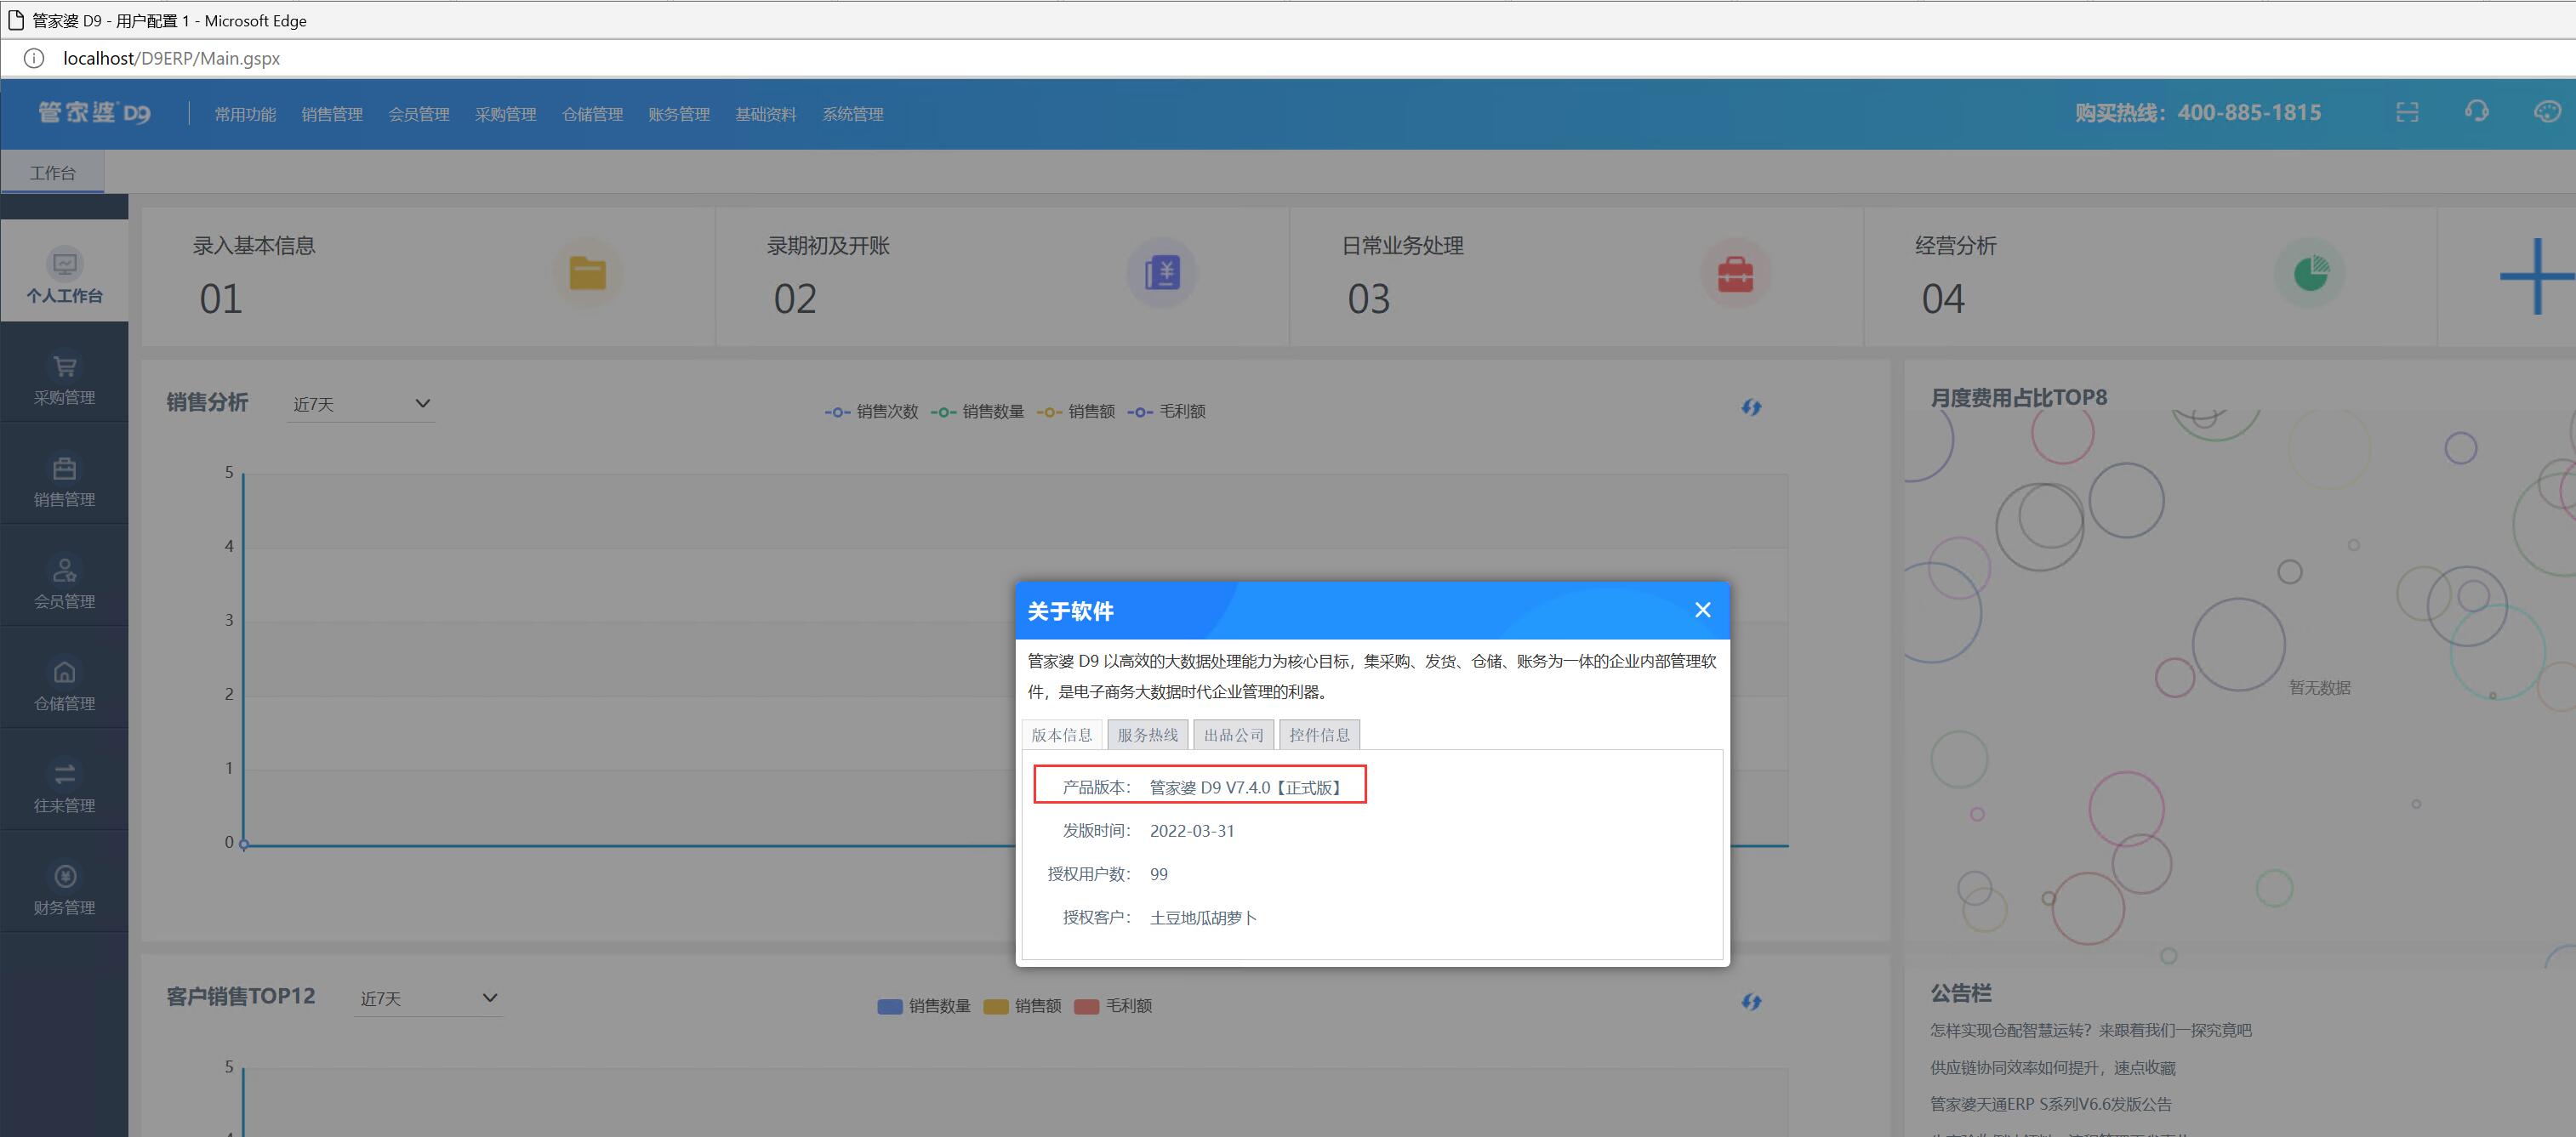Toggle the 毛利额 series in 销售分析 legend
The height and width of the screenshot is (1137, 2576).
[1167, 411]
